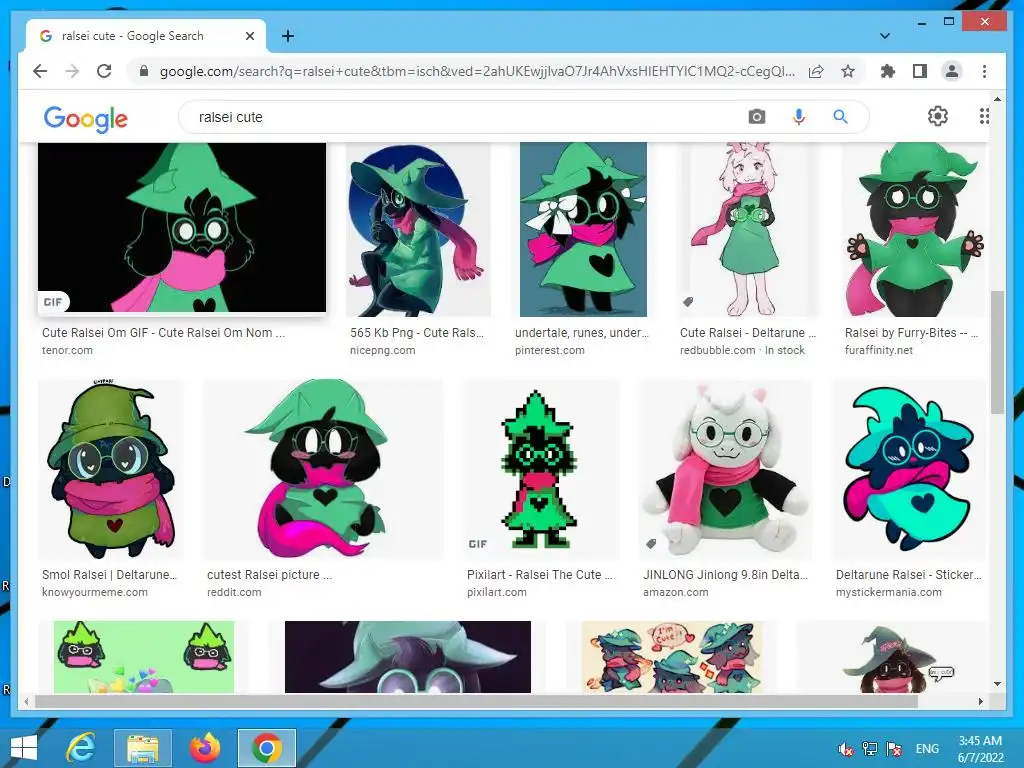Image resolution: width=1024 pixels, height=768 pixels.
Task: Click the product tag icon on plush image
Action: [650, 543]
